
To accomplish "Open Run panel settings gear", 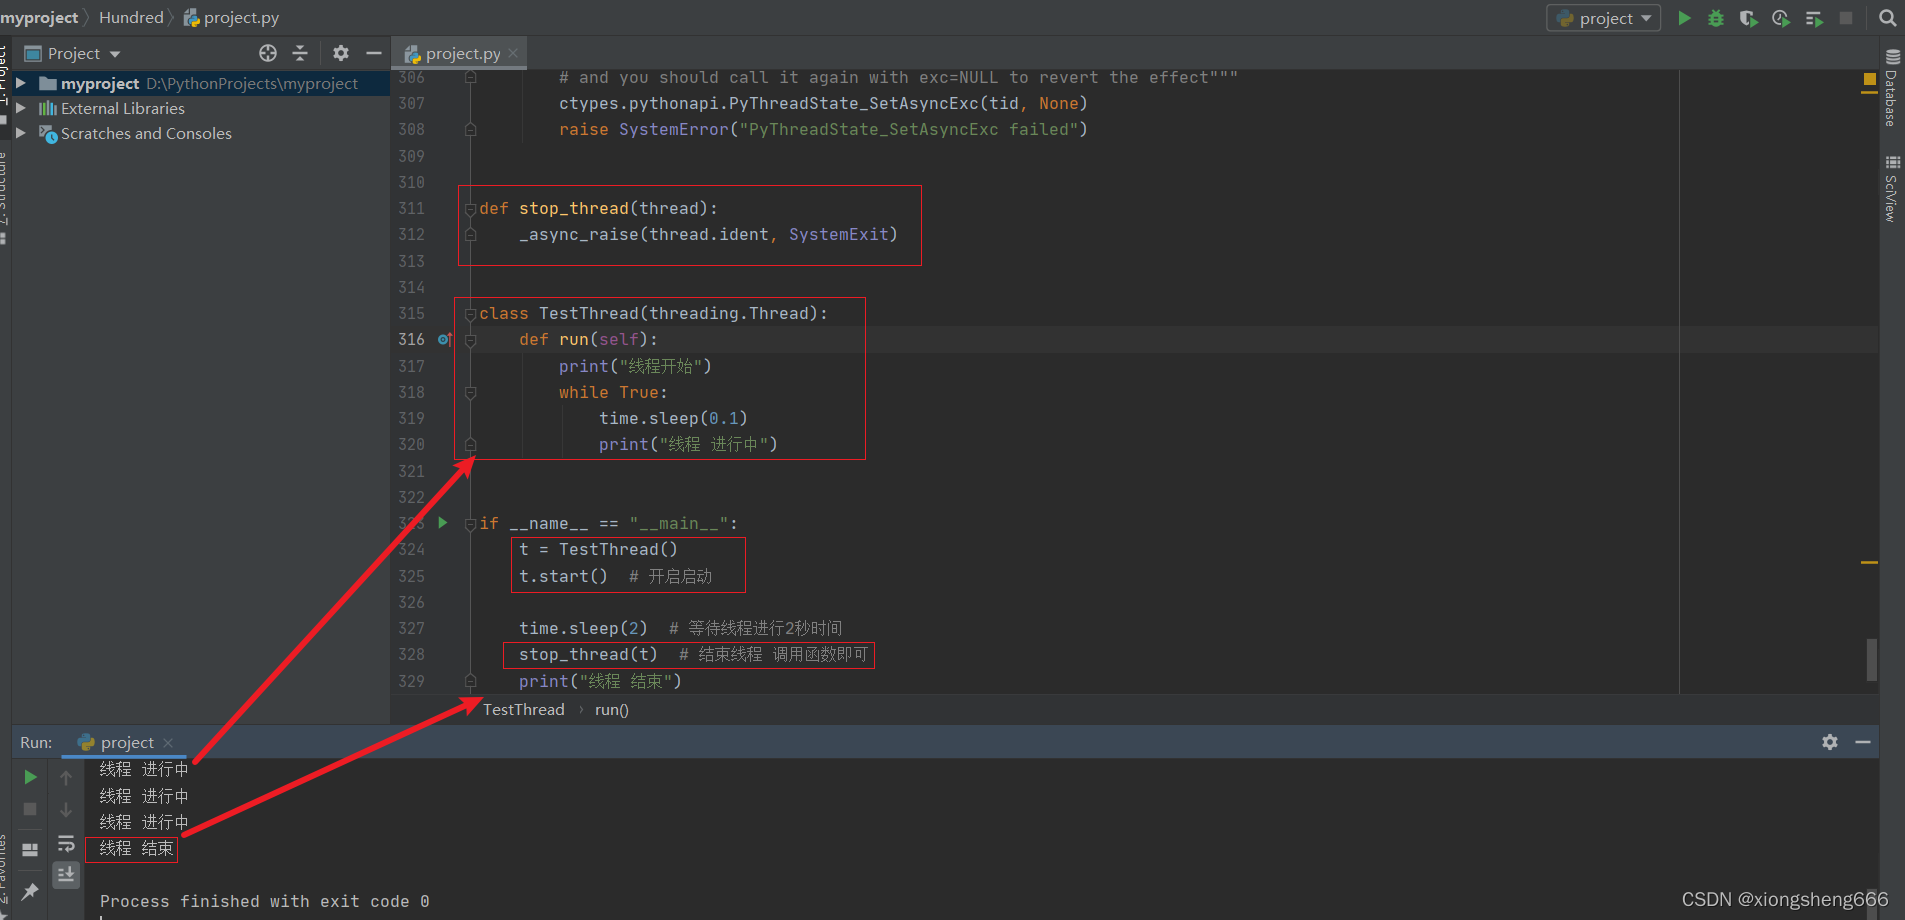I will click(x=1830, y=742).
